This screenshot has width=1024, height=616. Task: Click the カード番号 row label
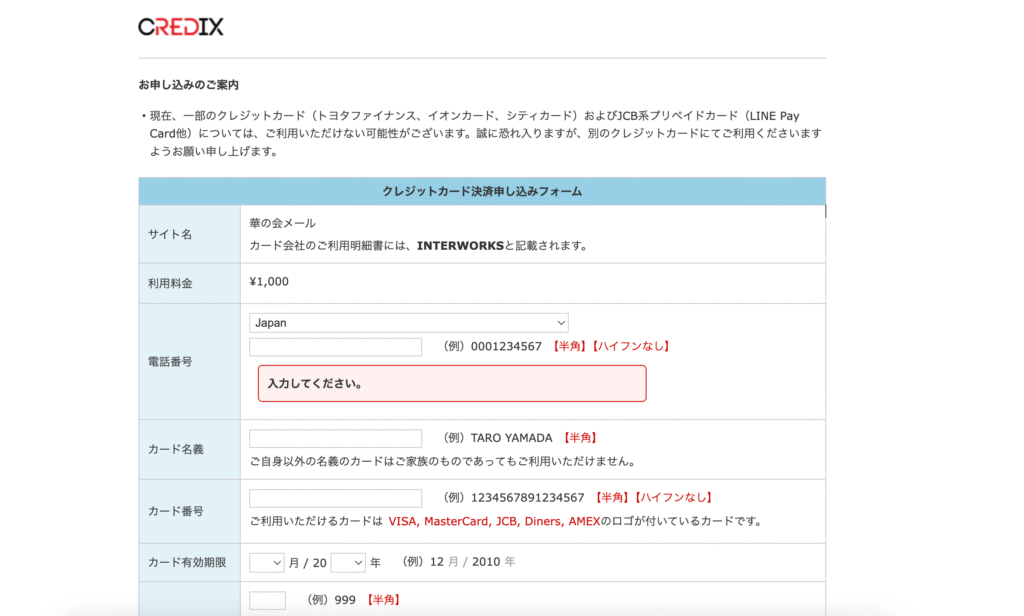click(x=176, y=511)
